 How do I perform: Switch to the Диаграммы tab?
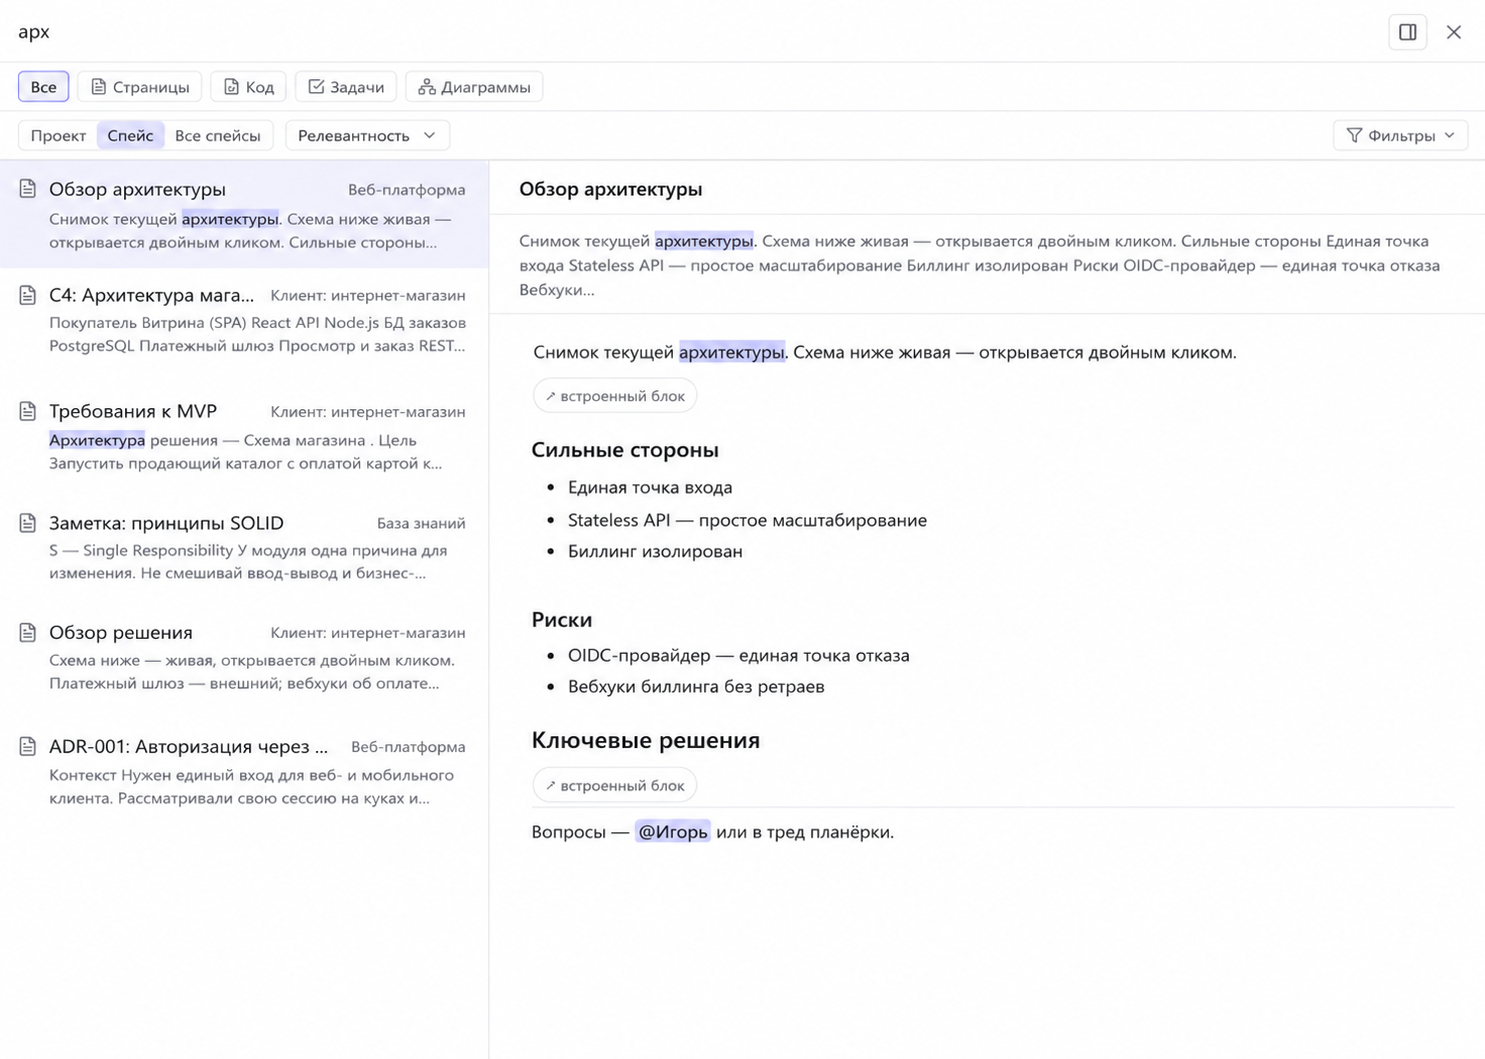coord(474,87)
